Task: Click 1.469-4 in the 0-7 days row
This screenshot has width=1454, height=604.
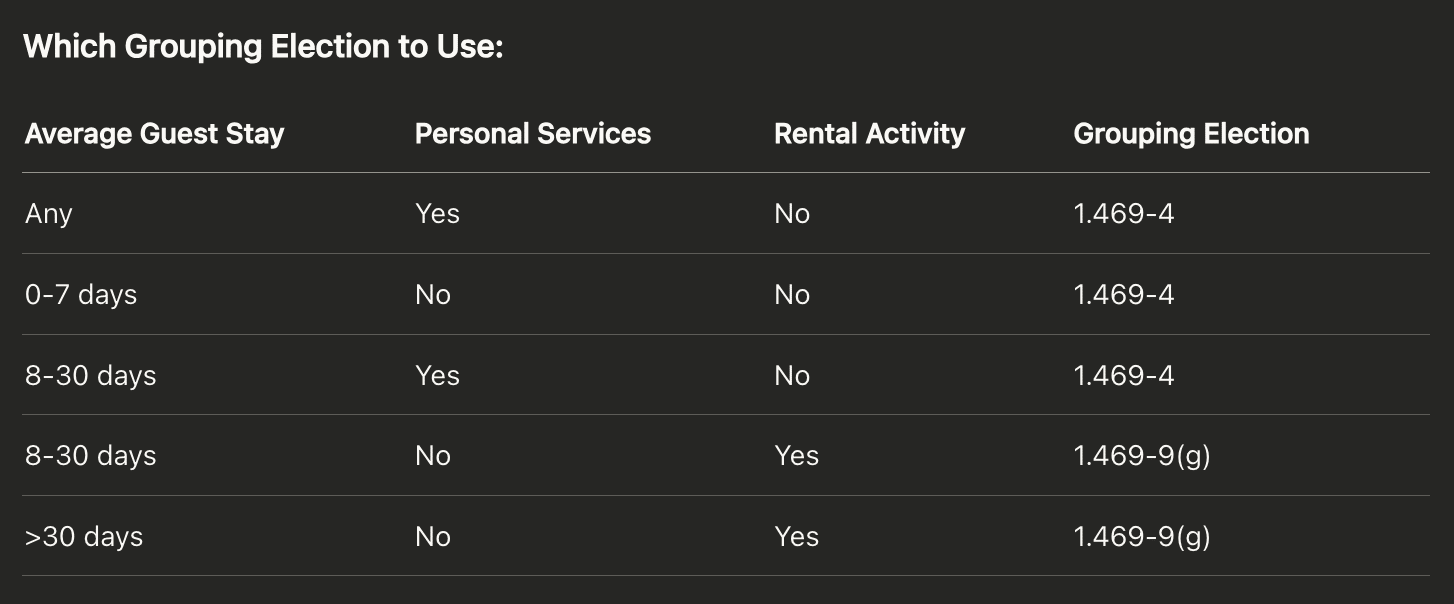Action: pos(1123,295)
